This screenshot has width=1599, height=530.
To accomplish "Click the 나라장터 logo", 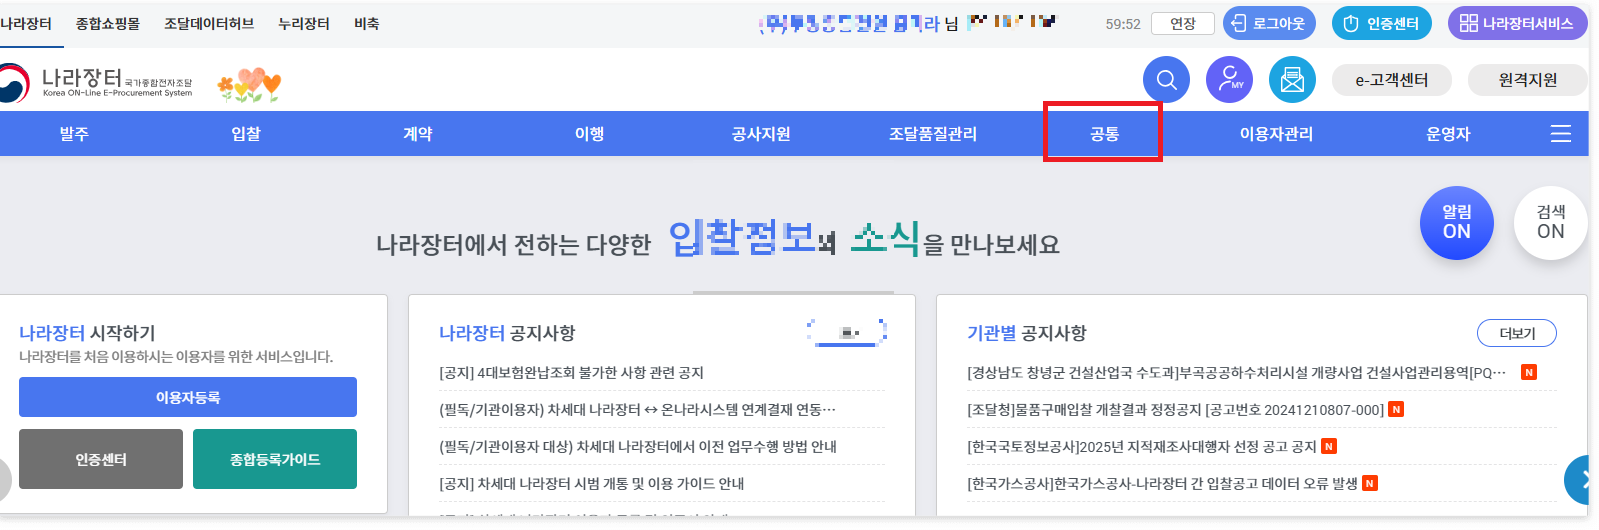I will pos(97,82).
